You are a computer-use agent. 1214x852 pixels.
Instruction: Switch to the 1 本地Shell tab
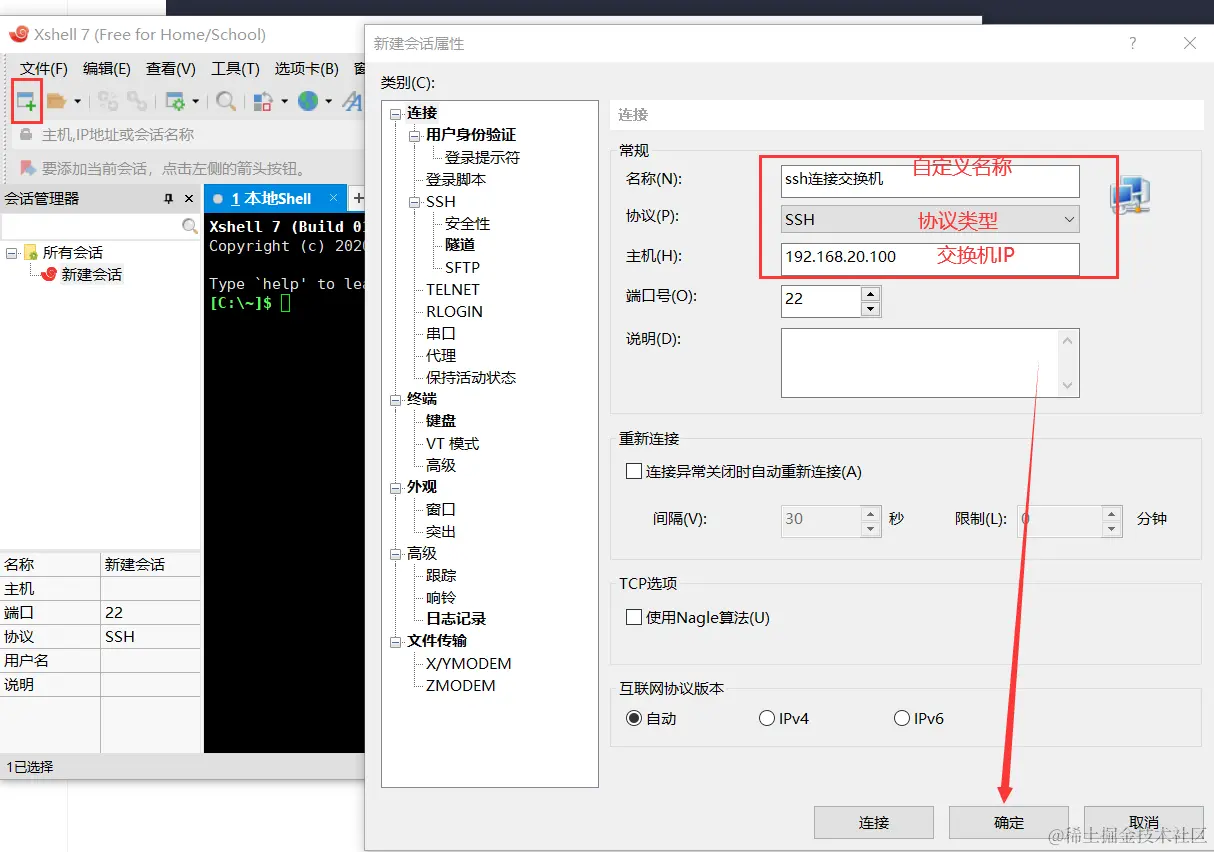click(x=271, y=198)
